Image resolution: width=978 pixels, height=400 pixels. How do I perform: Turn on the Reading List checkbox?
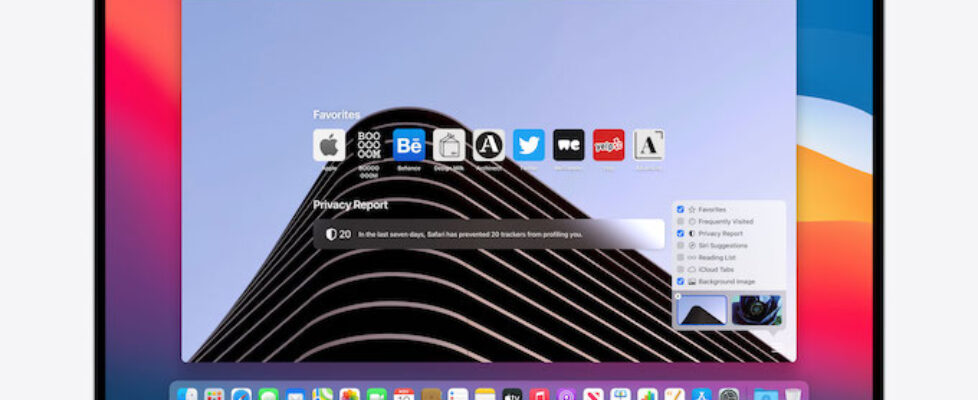coord(681,258)
